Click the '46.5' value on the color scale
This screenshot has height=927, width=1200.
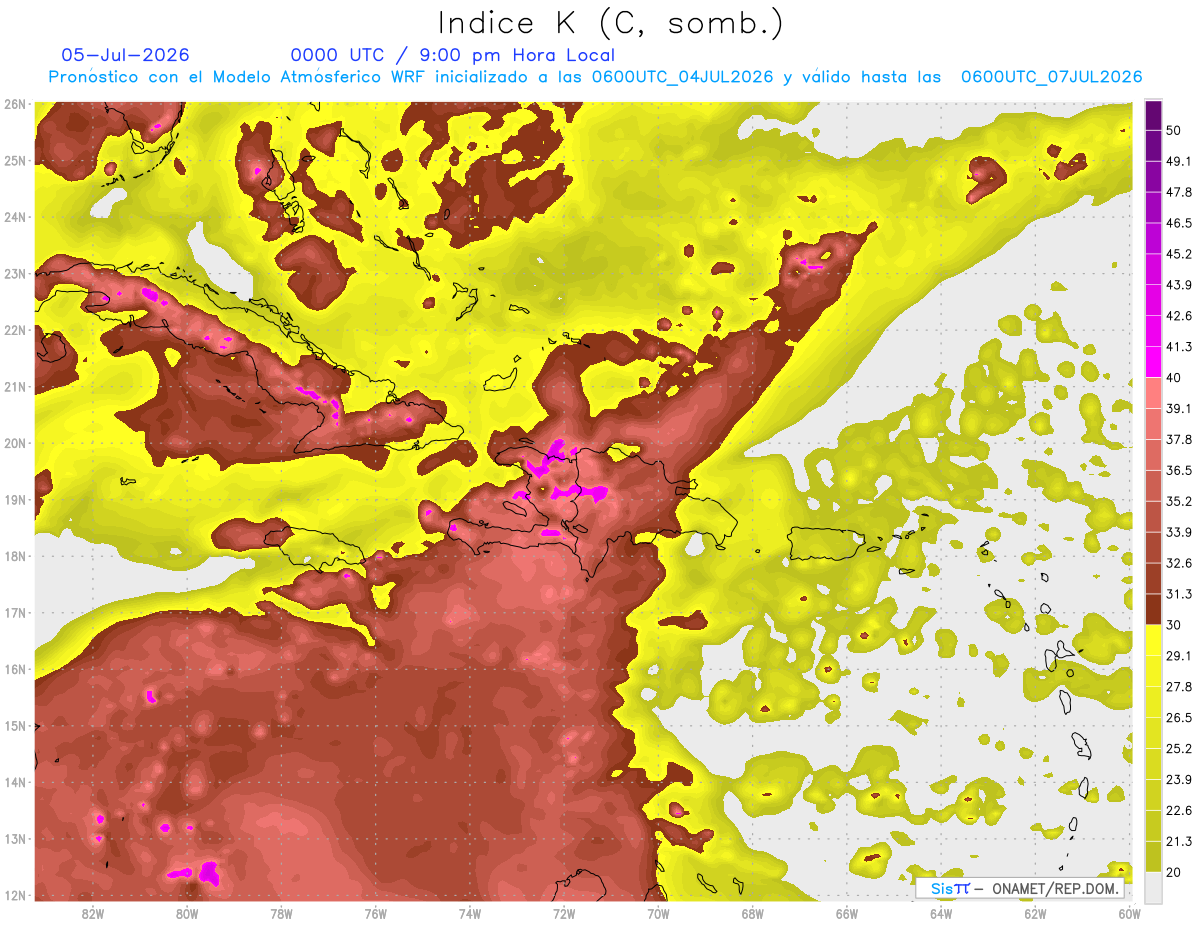tap(1178, 223)
